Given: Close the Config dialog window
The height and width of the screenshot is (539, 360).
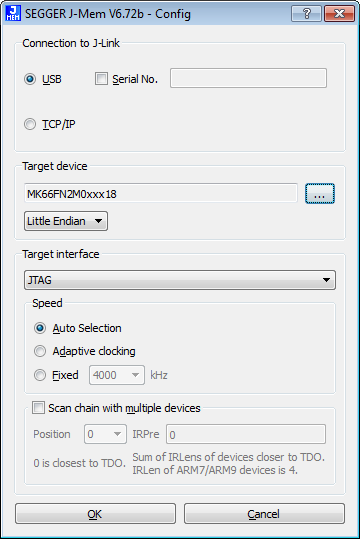Looking at the screenshot, I should [339, 13].
